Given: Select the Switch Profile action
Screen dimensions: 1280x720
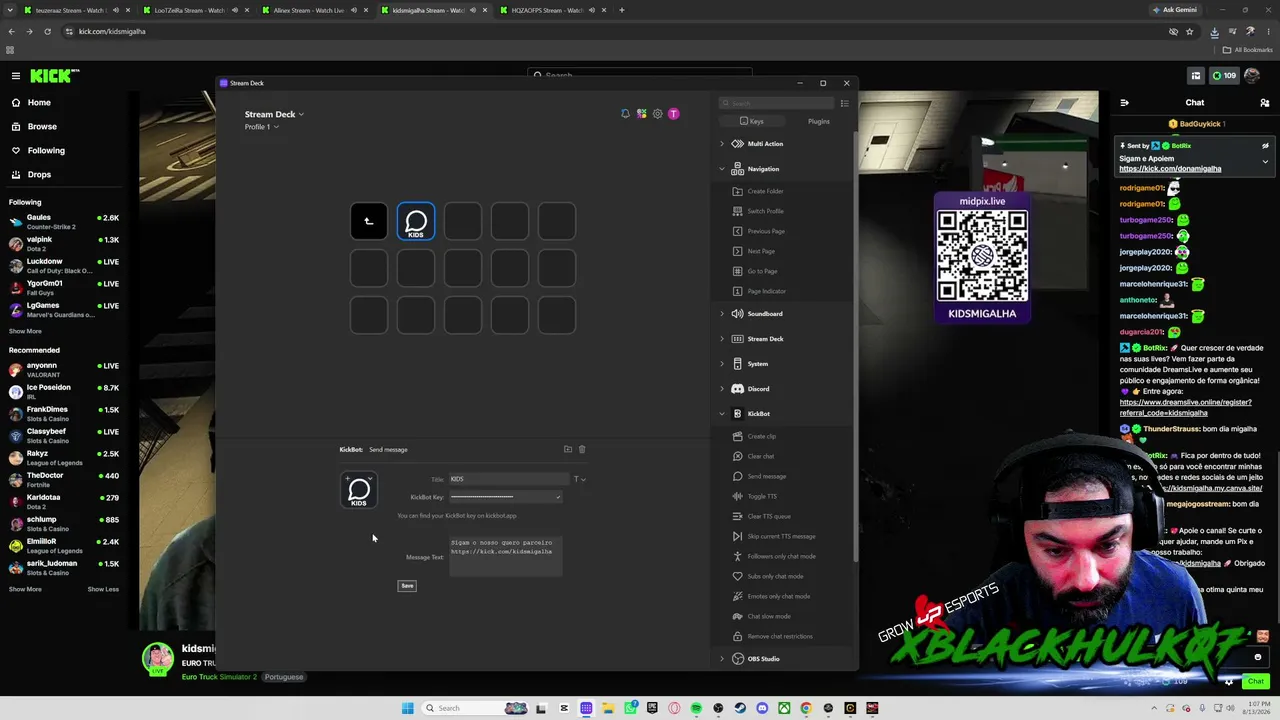Looking at the screenshot, I should [766, 211].
